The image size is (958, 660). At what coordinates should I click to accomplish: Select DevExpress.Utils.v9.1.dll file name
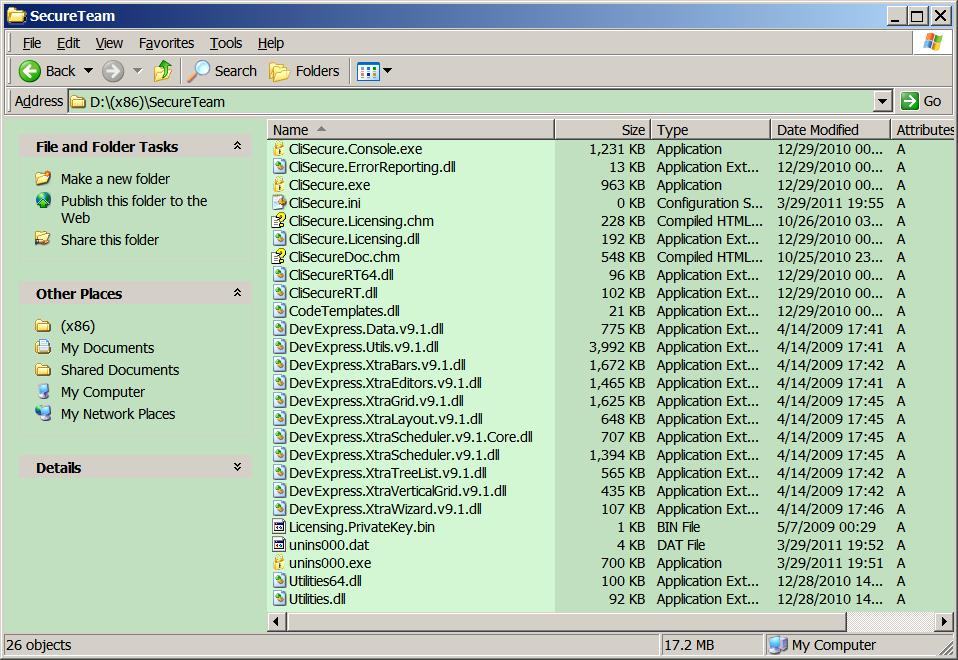pyautogui.click(x=364, y=346)
